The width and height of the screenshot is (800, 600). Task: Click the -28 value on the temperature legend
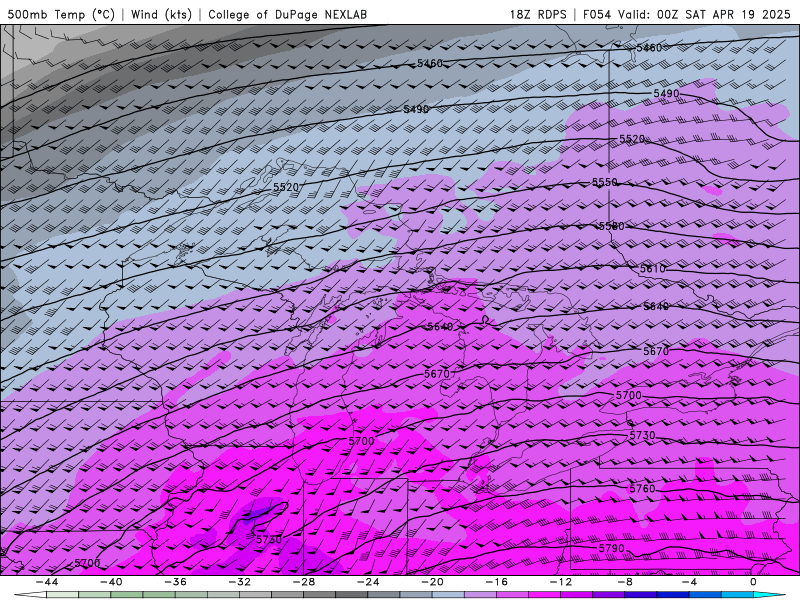(x=304, y=582)
